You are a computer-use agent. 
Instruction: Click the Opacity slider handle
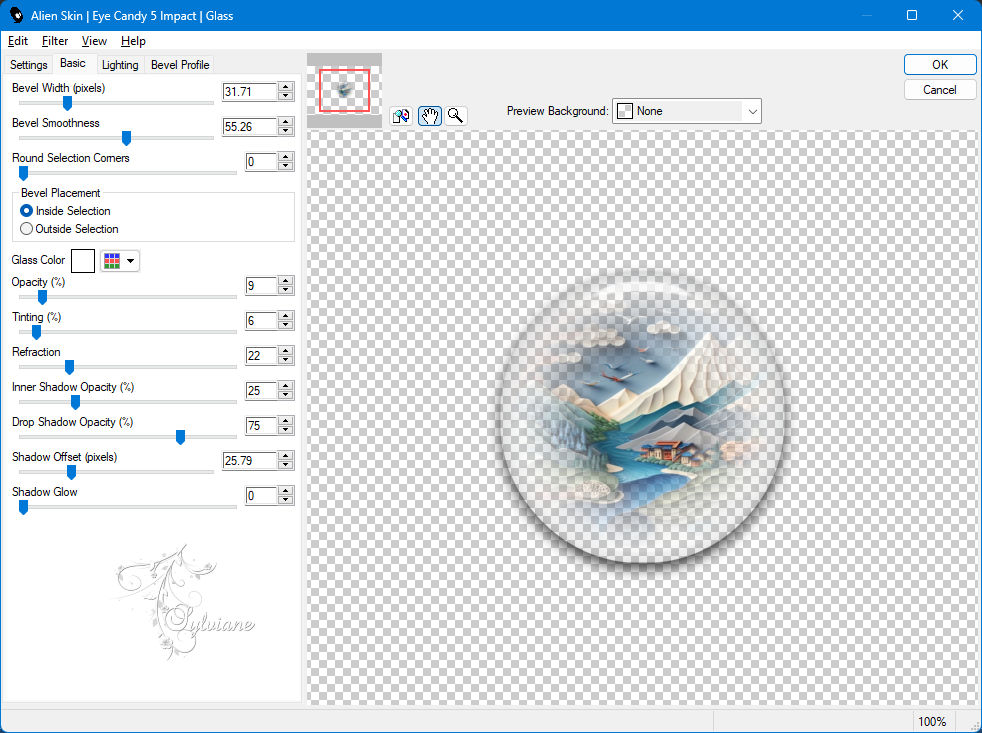point(42,297)
